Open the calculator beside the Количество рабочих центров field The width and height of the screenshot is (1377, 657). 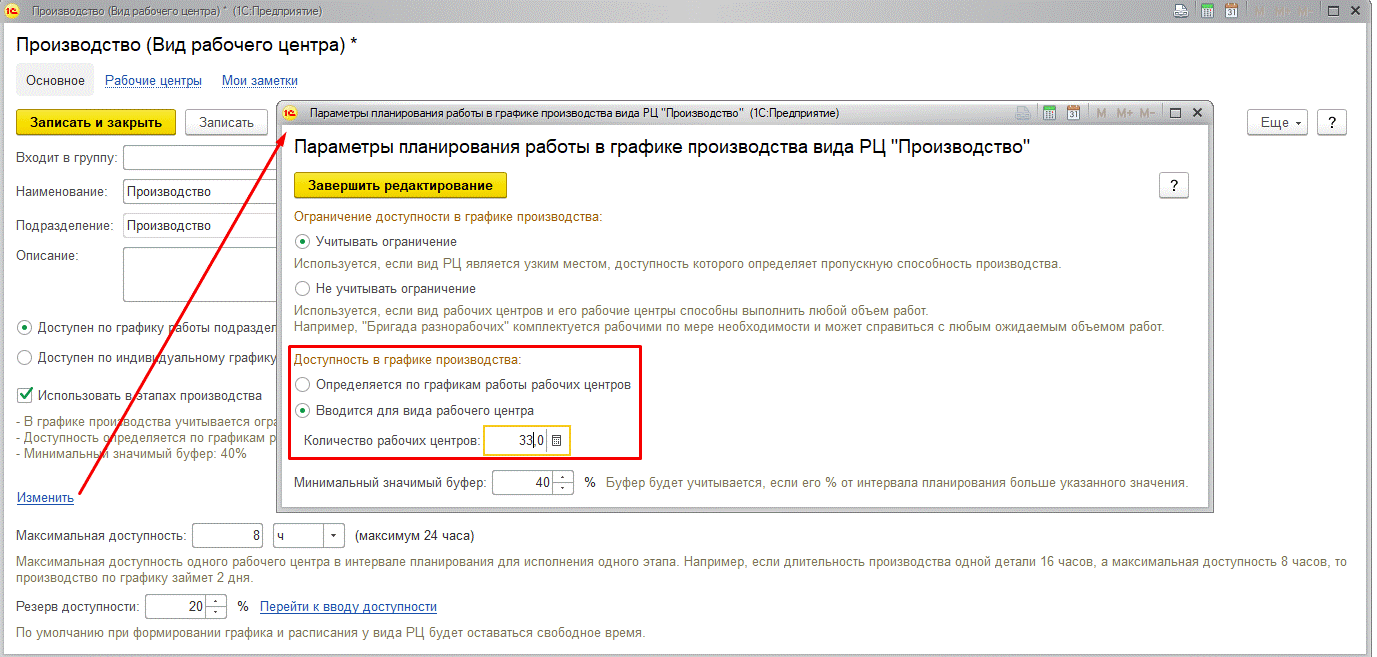[x=556, y=440]
